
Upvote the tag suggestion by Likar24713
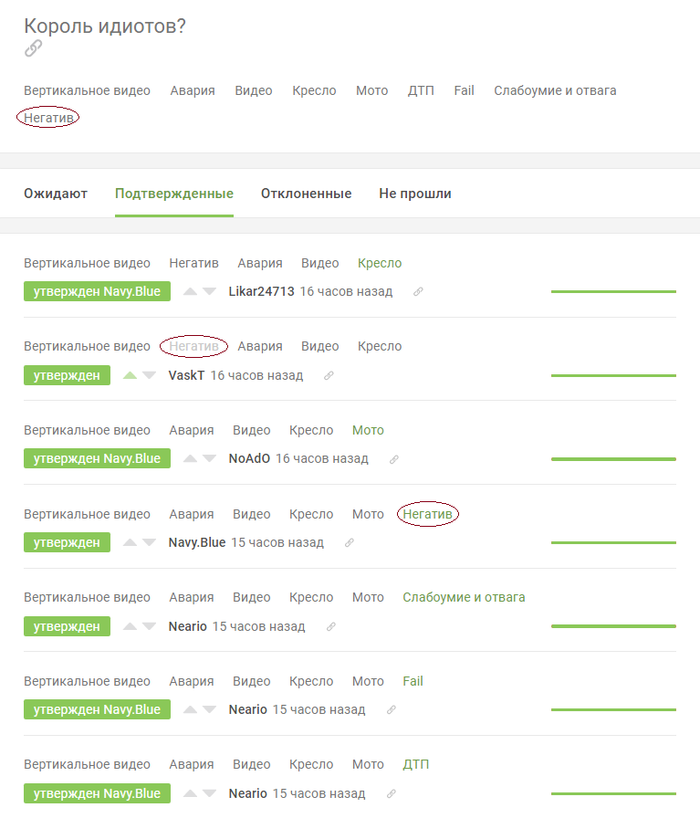click(190, 292)
